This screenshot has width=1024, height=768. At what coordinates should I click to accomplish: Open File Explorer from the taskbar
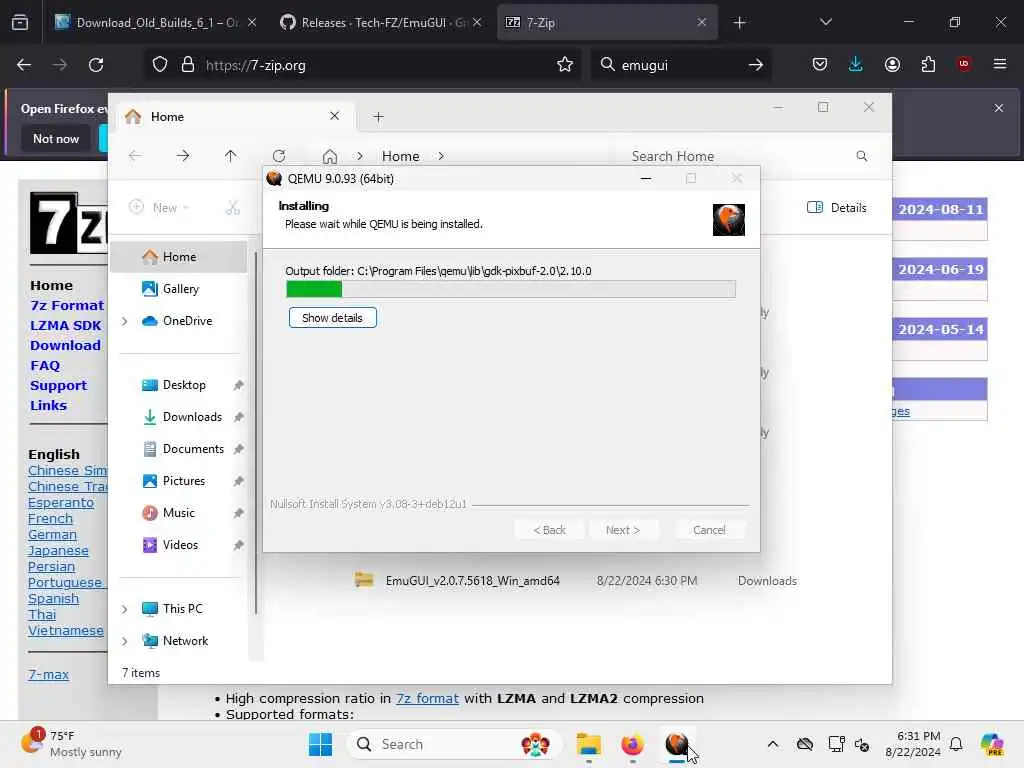588,744
